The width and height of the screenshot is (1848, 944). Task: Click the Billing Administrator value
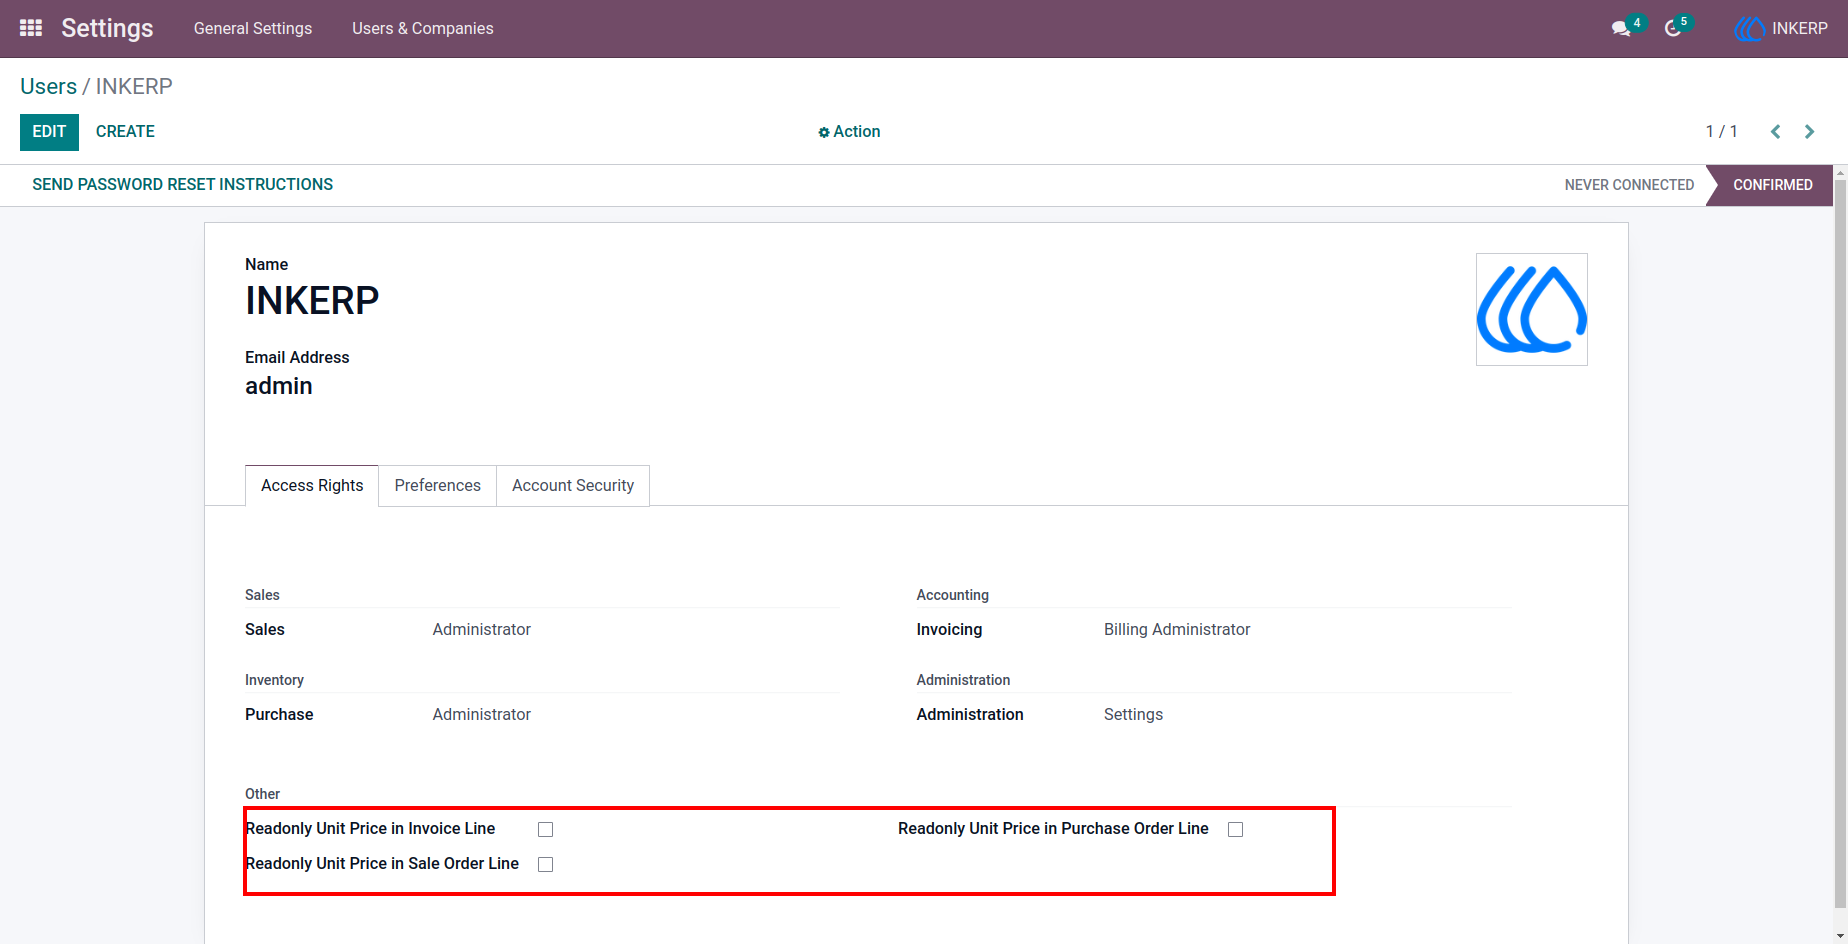coord(1177,630)
